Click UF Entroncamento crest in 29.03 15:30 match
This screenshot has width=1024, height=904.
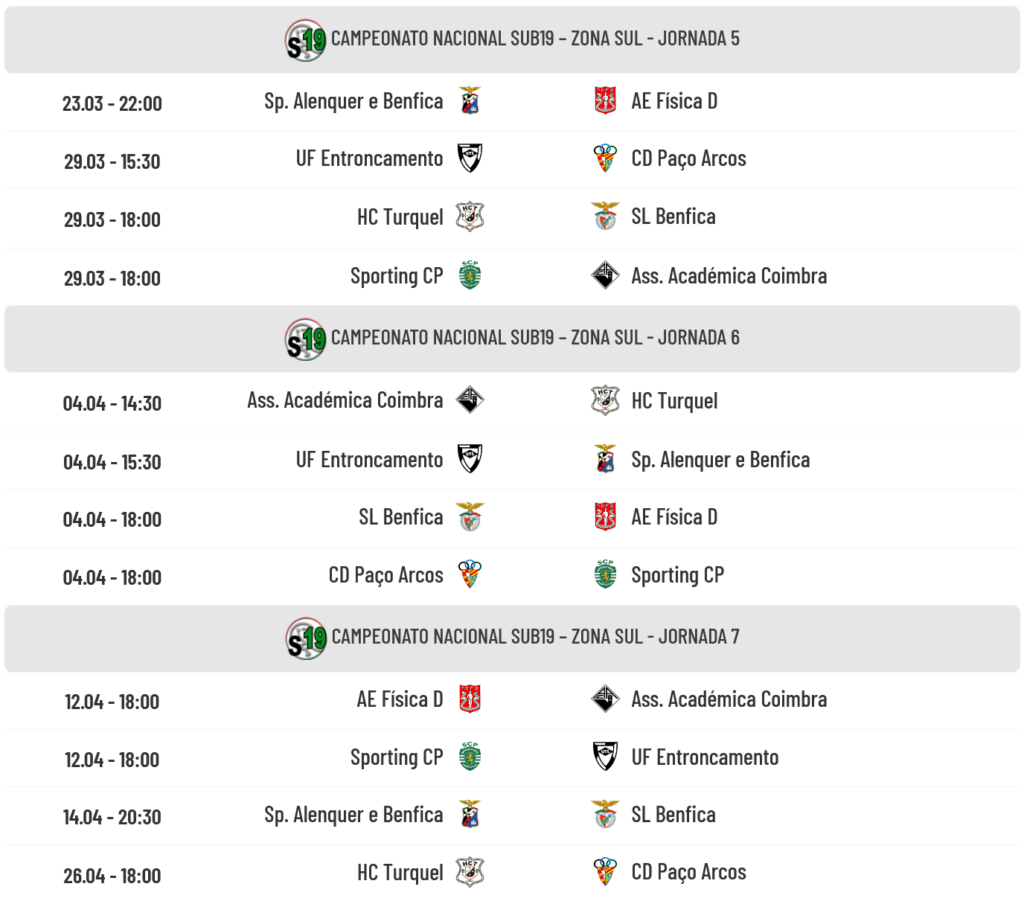(x=470, y=159)
